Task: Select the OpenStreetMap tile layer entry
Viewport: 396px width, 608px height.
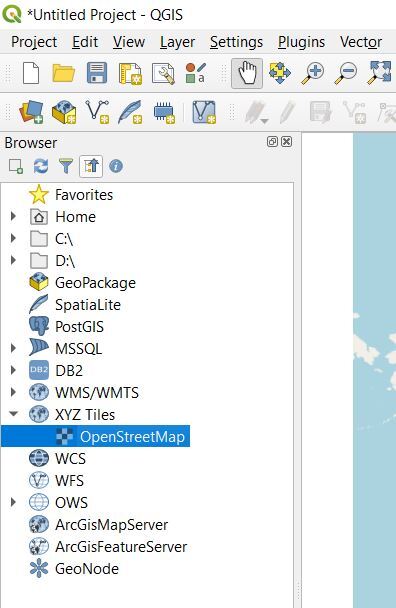Action: click(x=95, y=436)
